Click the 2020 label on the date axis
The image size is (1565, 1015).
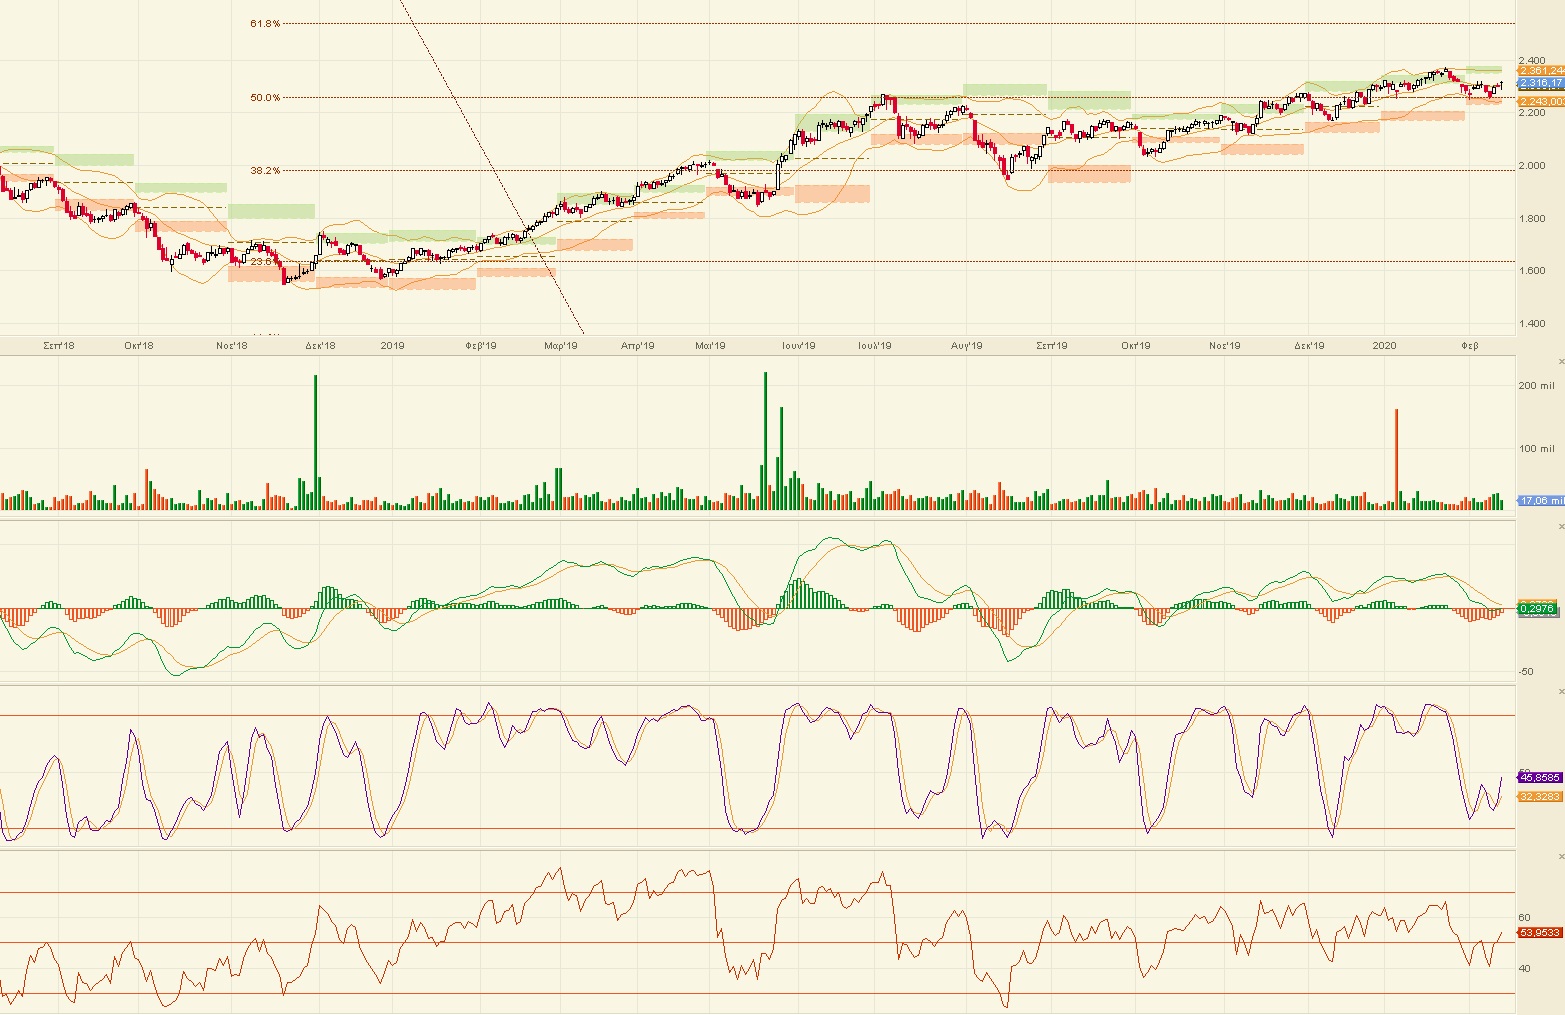(x=1384, y=346)
